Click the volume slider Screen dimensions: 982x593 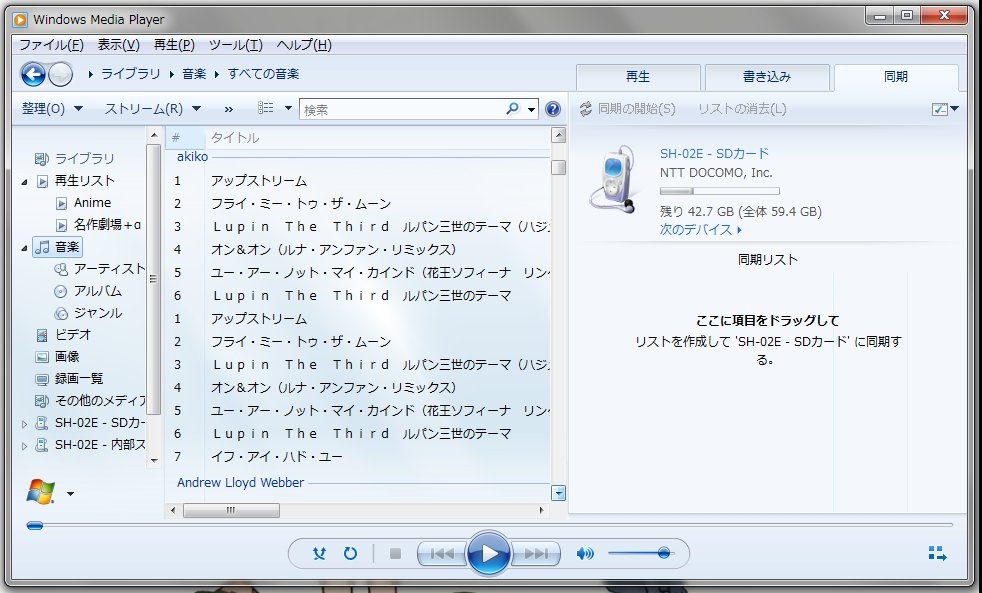(640, 553)
